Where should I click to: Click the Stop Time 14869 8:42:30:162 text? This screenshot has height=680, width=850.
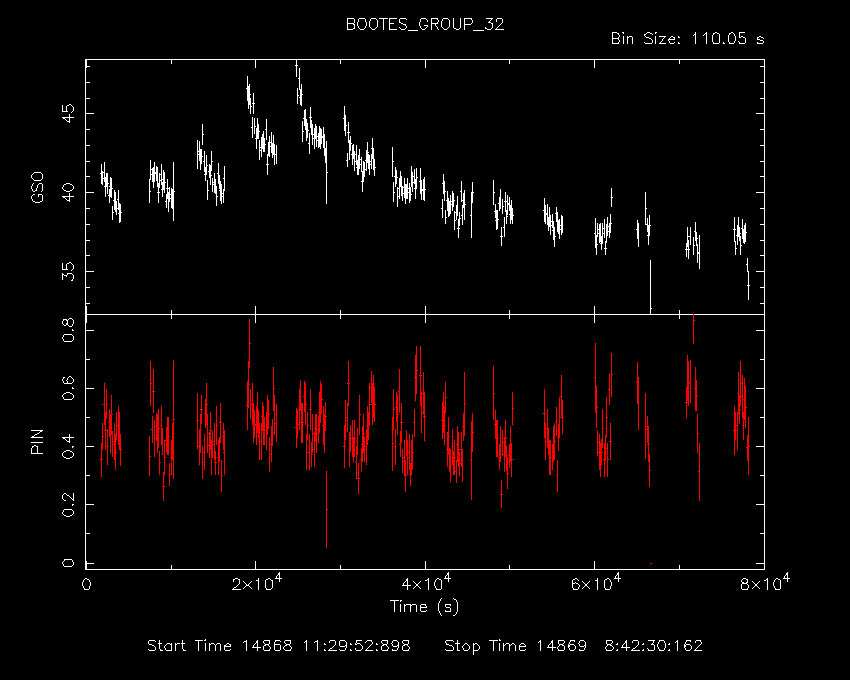point(574,646)
